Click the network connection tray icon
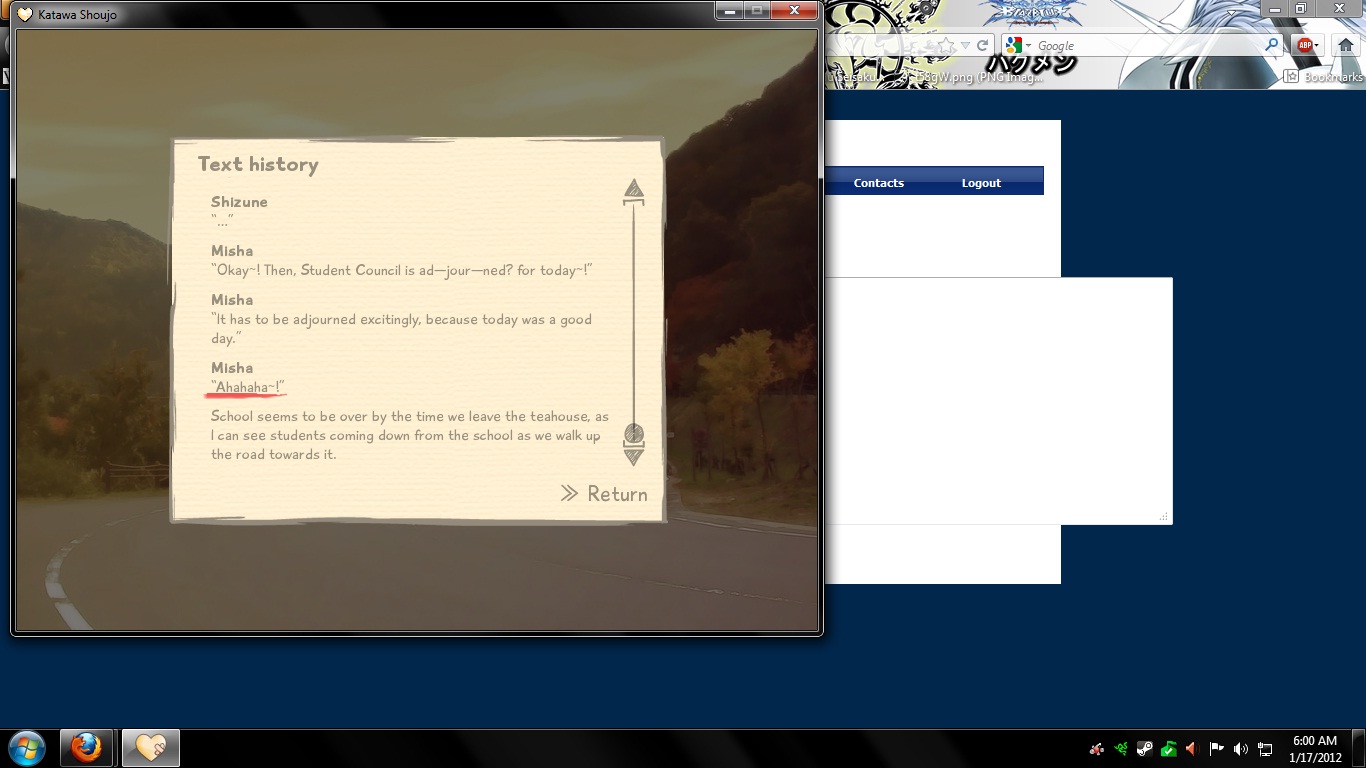 coord(1265,748)
